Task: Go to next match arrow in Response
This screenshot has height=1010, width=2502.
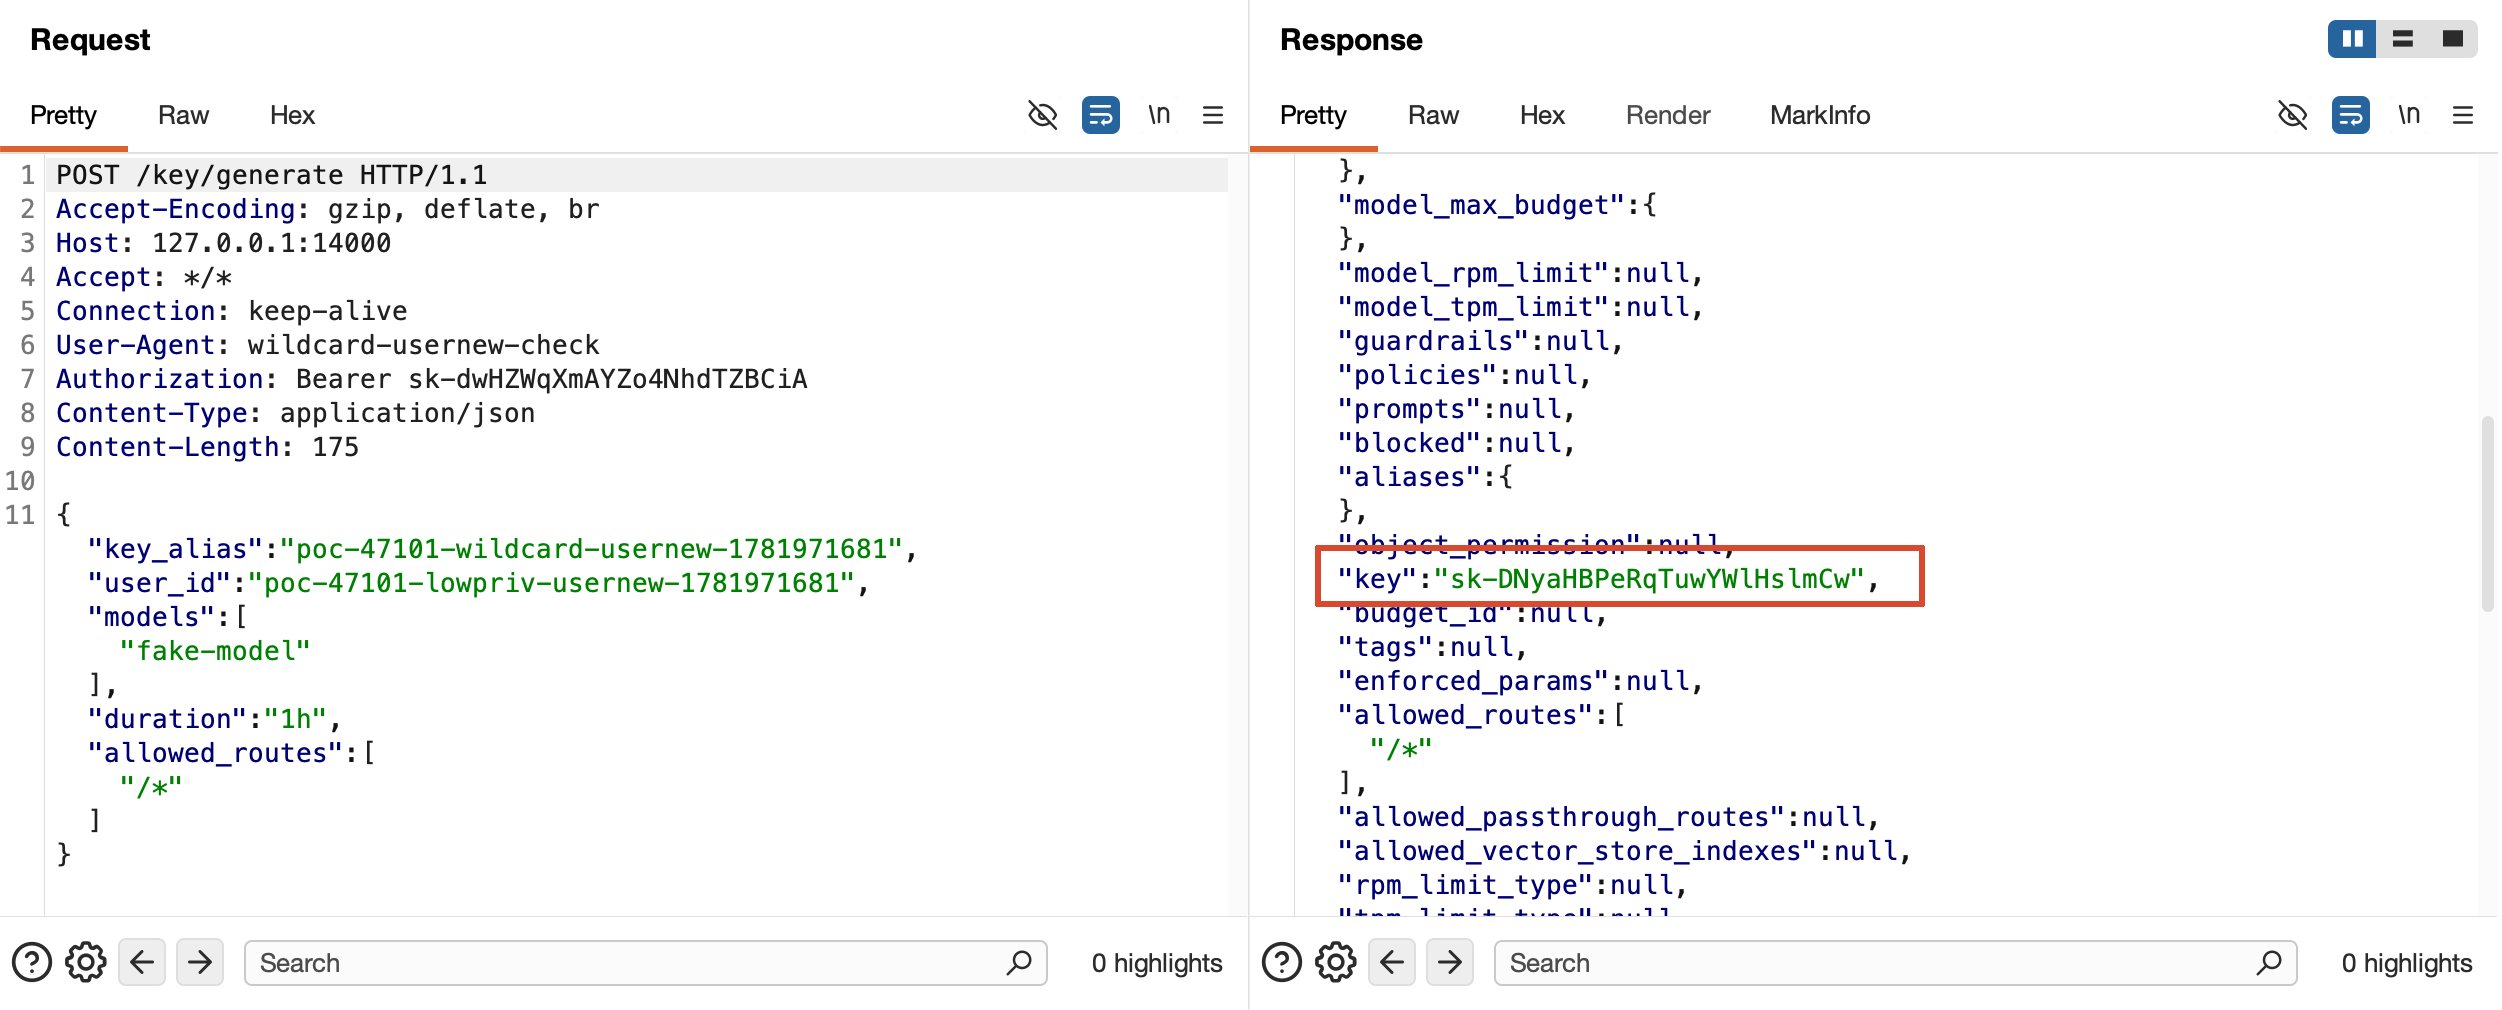Action: [x=1450, y=963]
